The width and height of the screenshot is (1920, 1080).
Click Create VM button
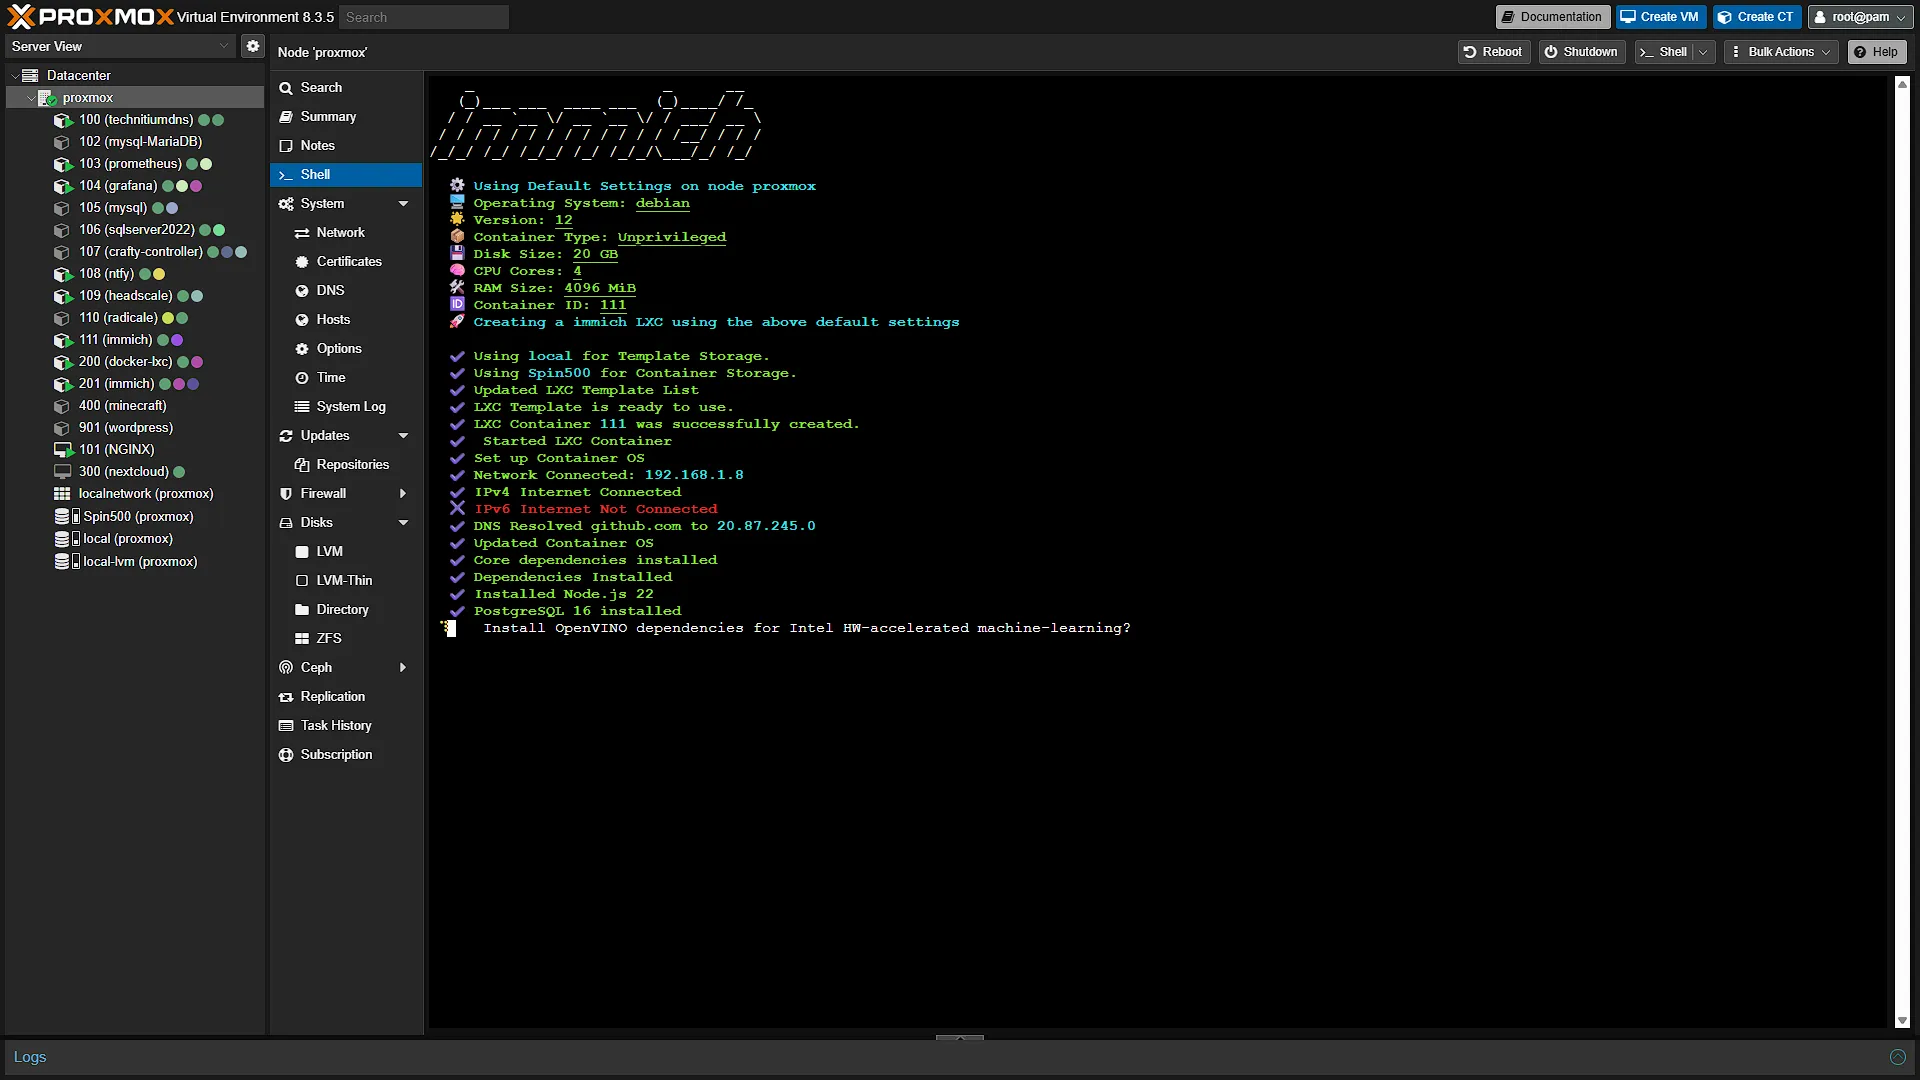1660,17
